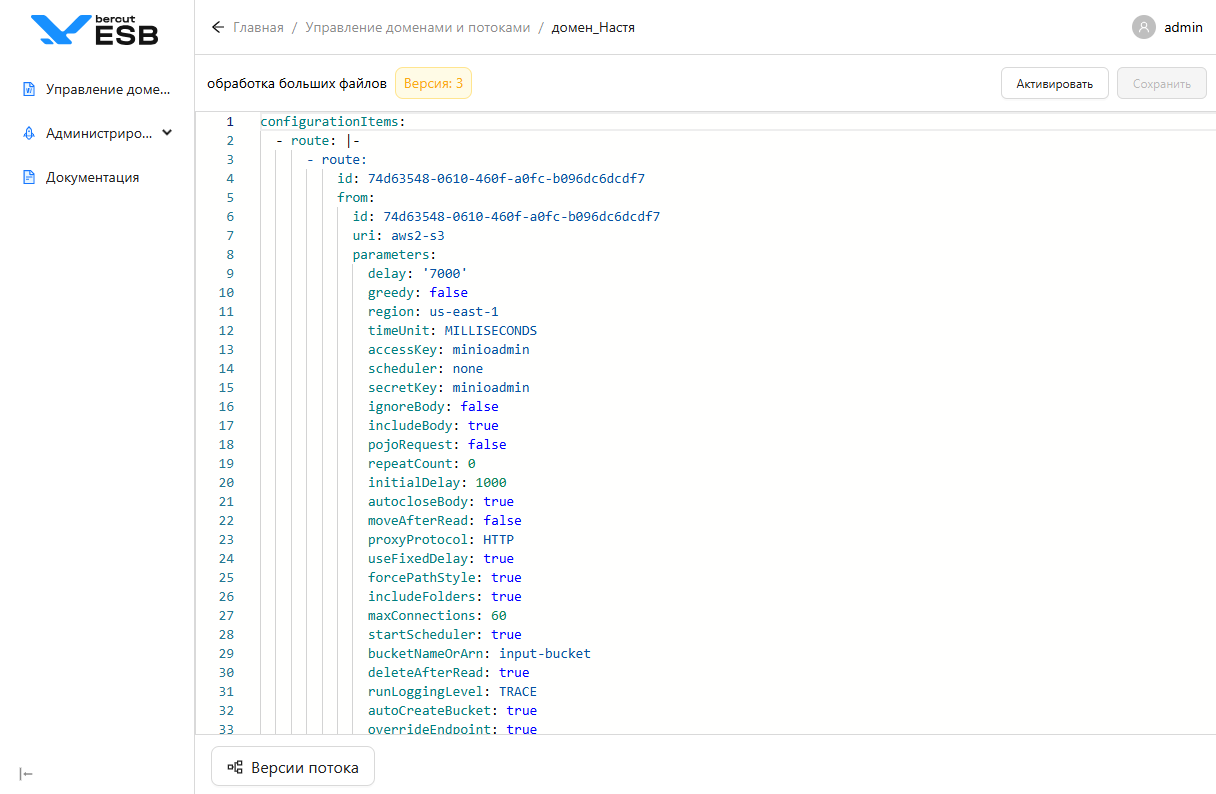Click the admin username label
The image size is (1216, 794).
[1183, 27]
